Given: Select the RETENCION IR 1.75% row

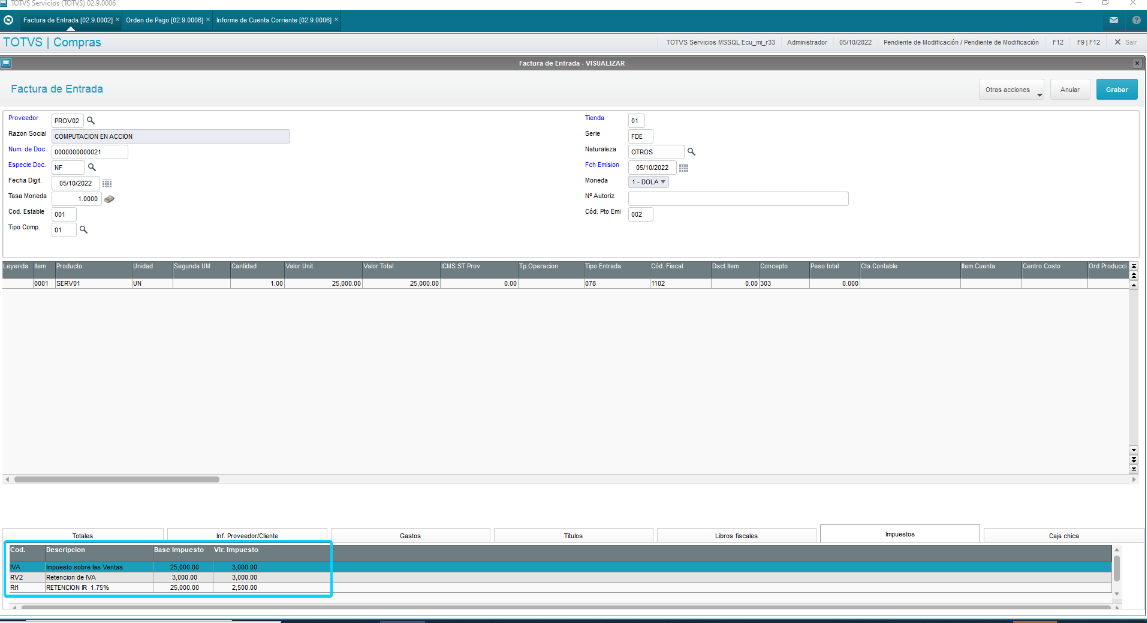Looking at the screenshot, I should (x=560, y=588).
